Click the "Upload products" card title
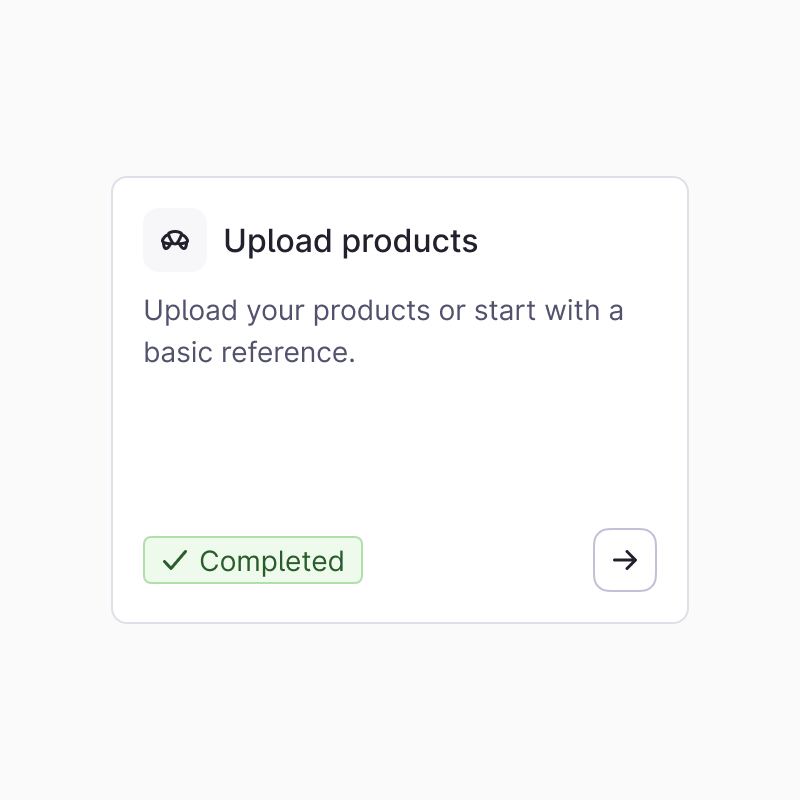 click(x=350, y=241)
